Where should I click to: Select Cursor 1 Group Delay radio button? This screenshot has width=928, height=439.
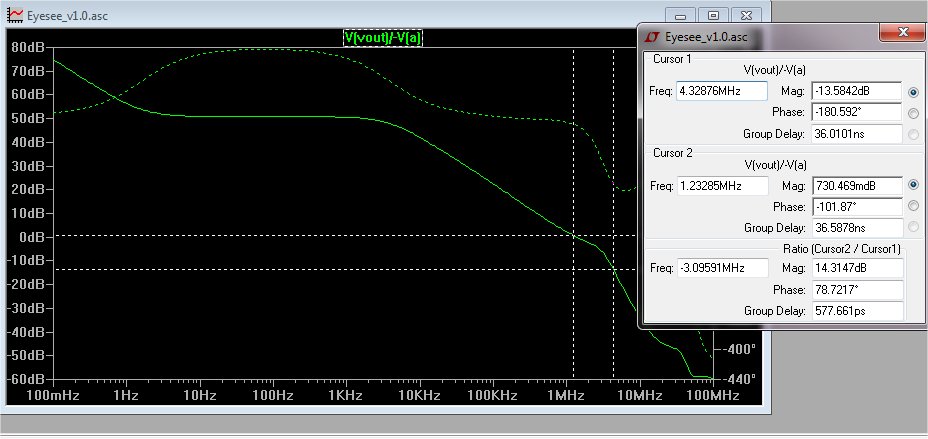914,135
